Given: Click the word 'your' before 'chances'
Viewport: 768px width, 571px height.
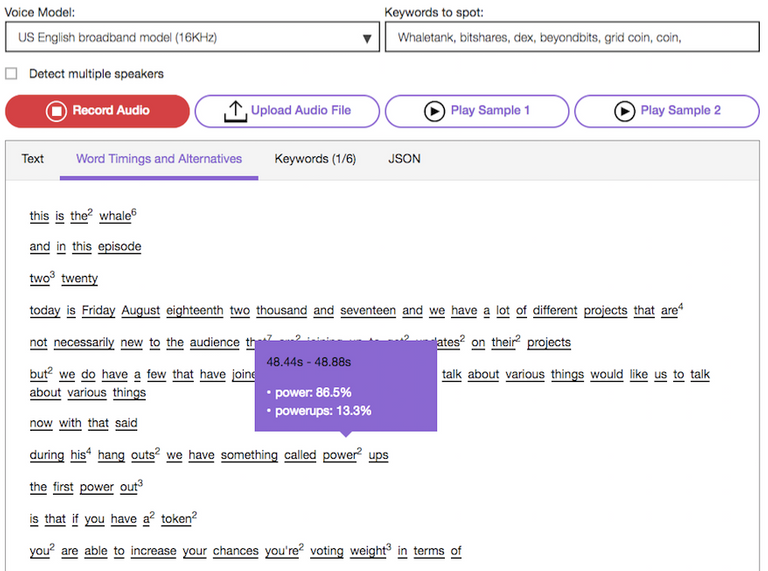Looking at the screenshot, I should click(194, 551).
